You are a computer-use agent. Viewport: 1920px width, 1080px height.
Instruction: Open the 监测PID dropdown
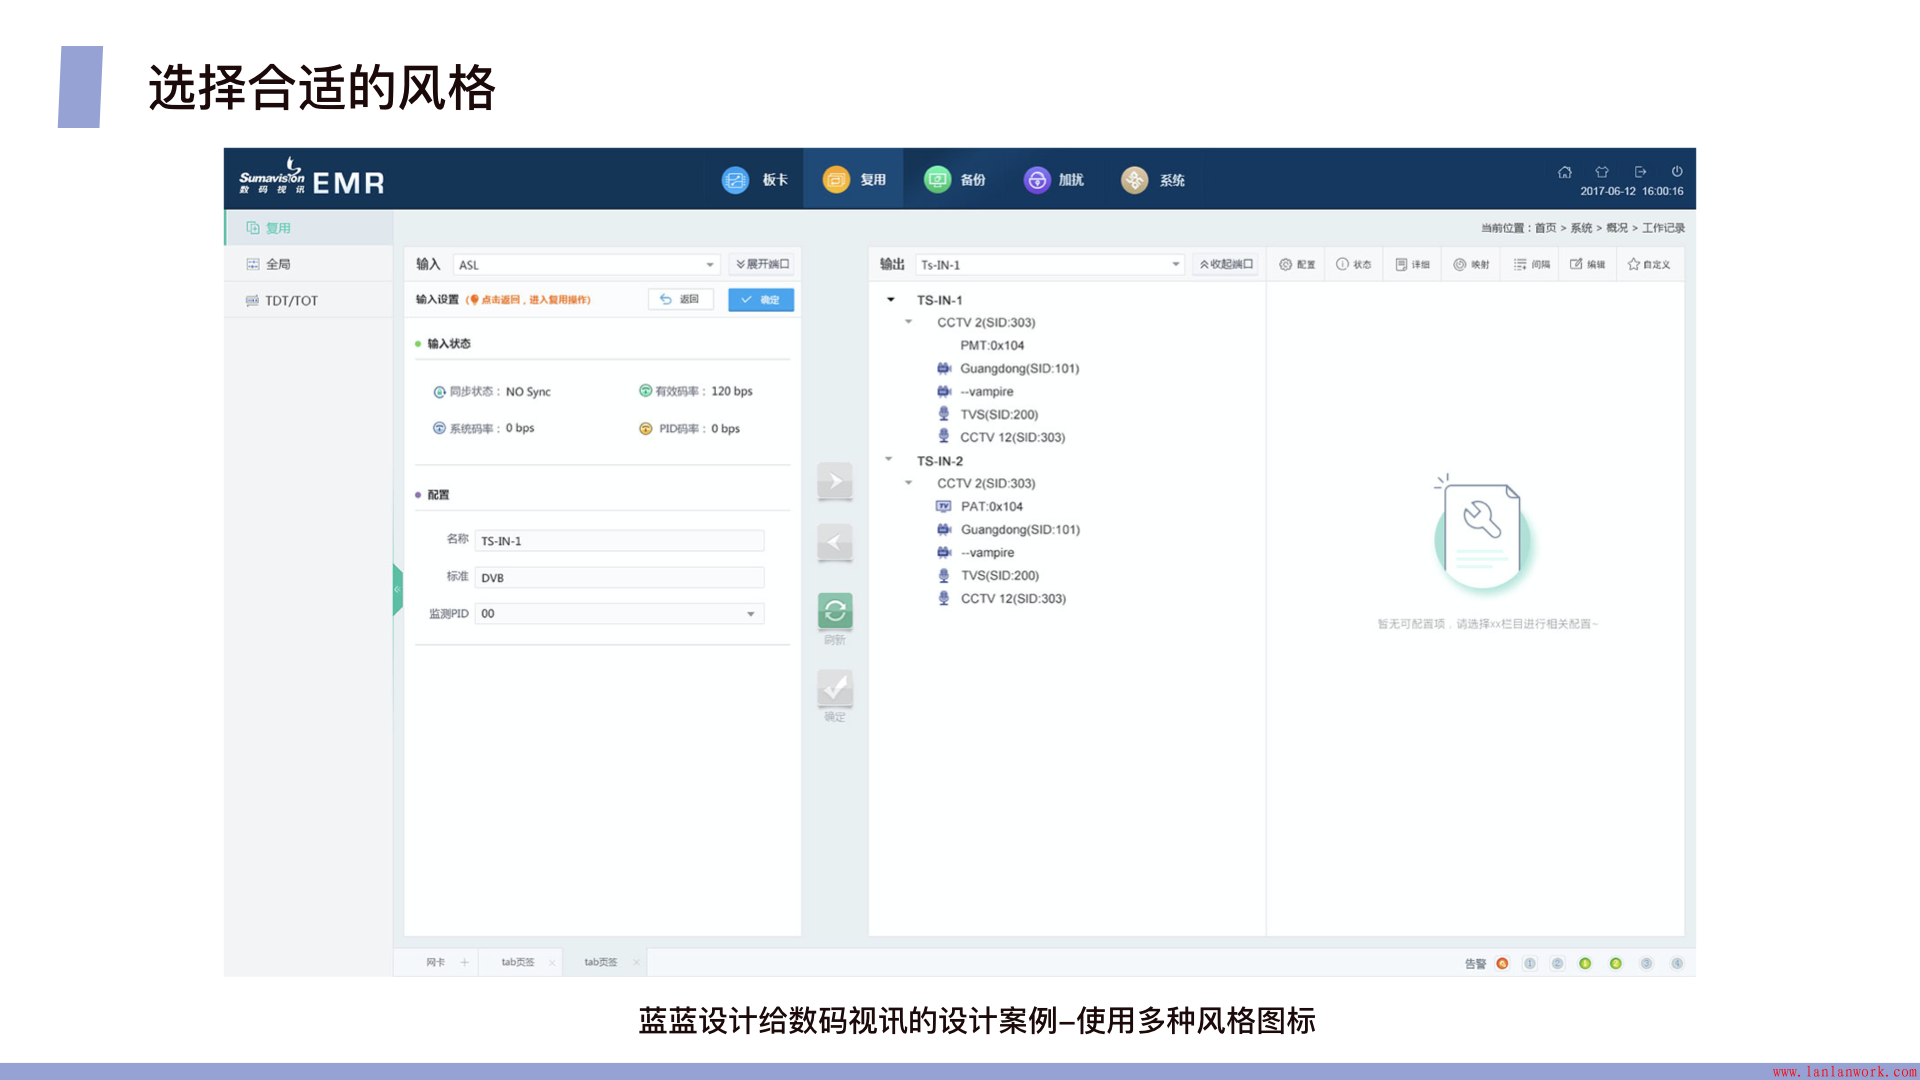coord(750,614)
